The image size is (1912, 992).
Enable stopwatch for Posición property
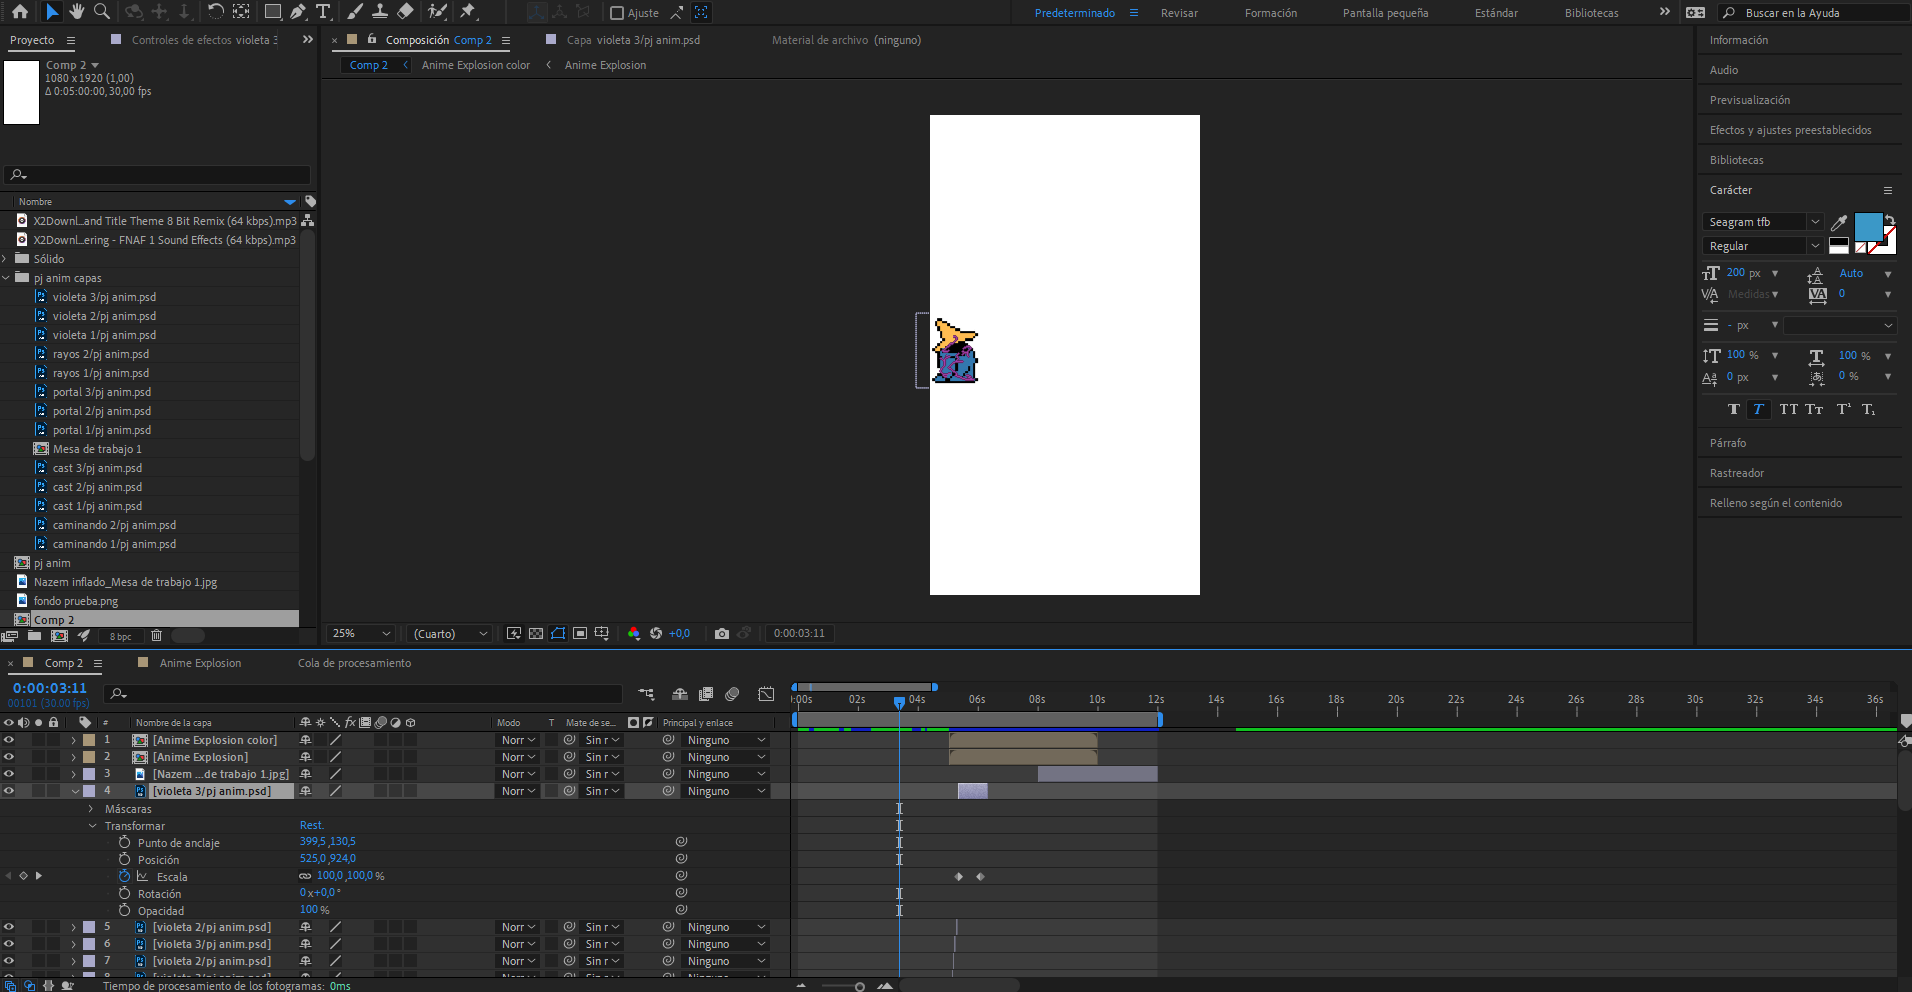pos(125,860)
